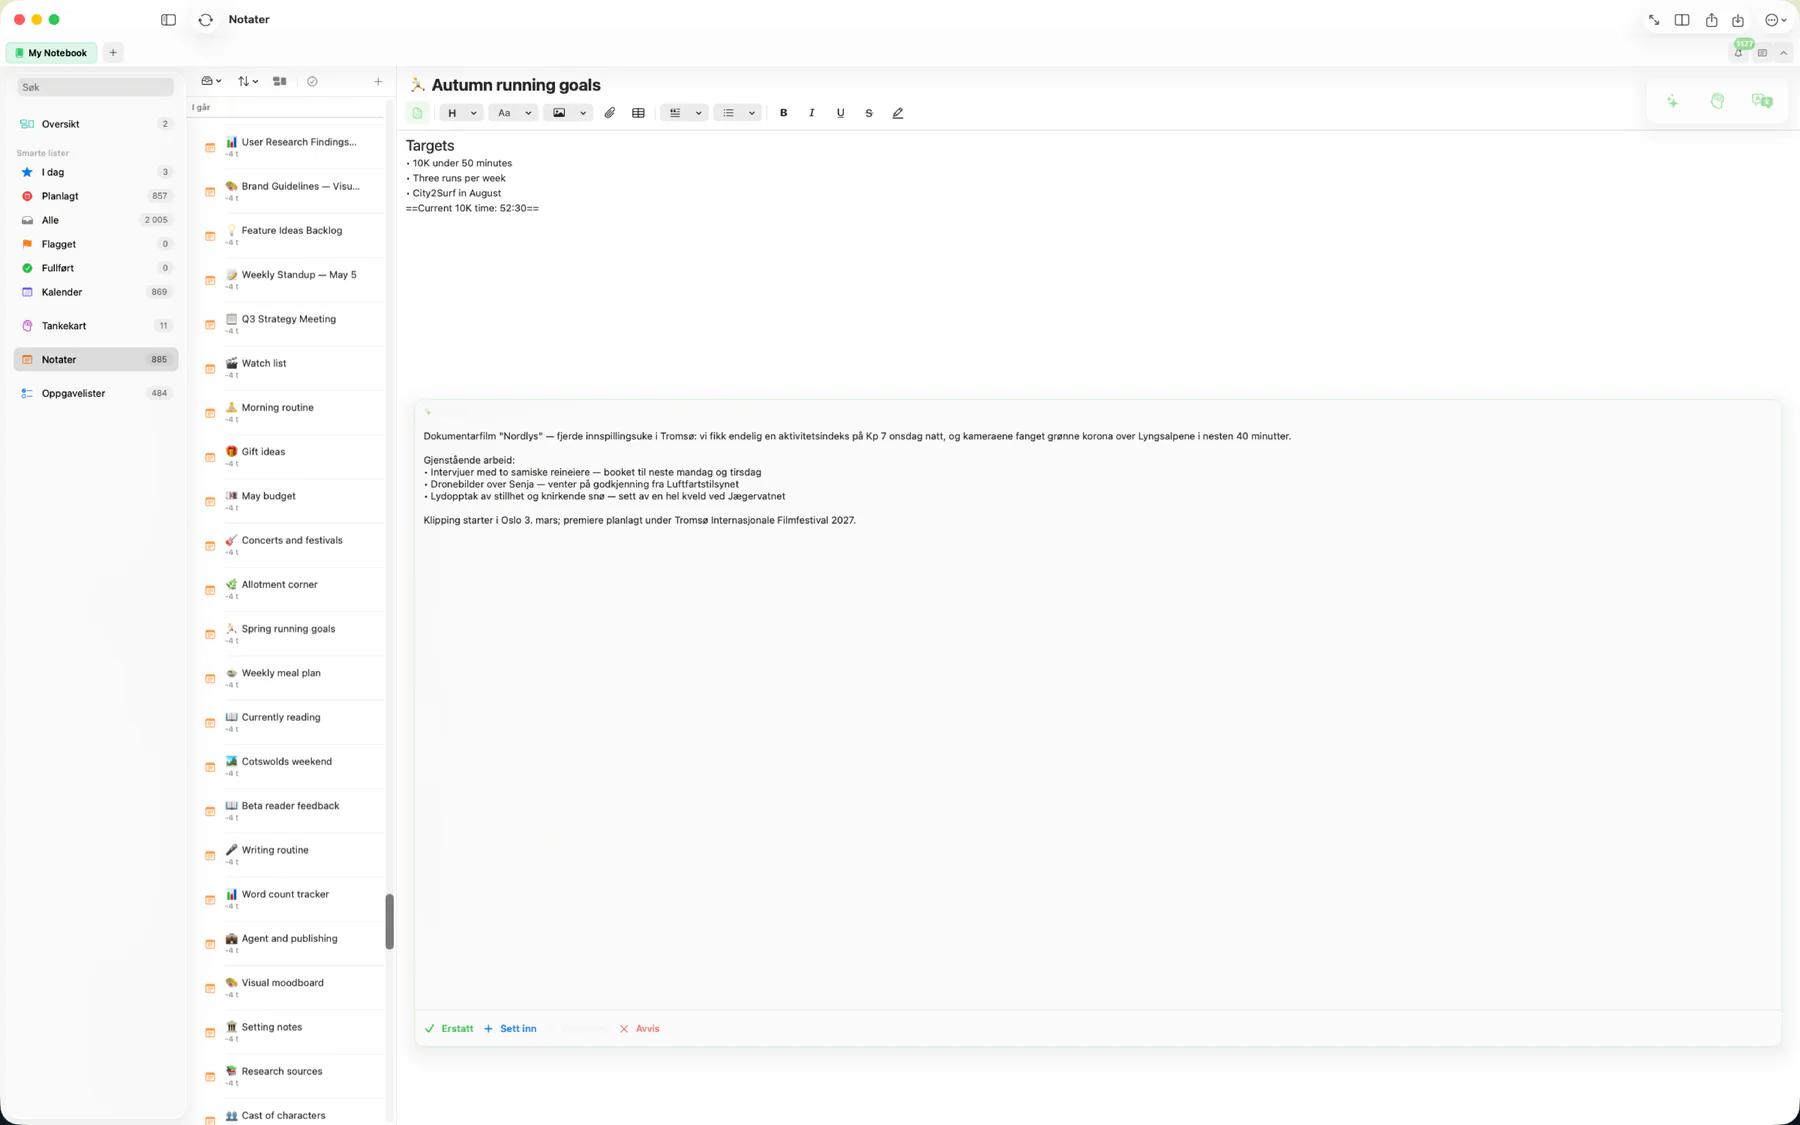The height and width of the screenshot is (1125, 1800).
Task: Select Flagget smart list
Action: [95, 244]
